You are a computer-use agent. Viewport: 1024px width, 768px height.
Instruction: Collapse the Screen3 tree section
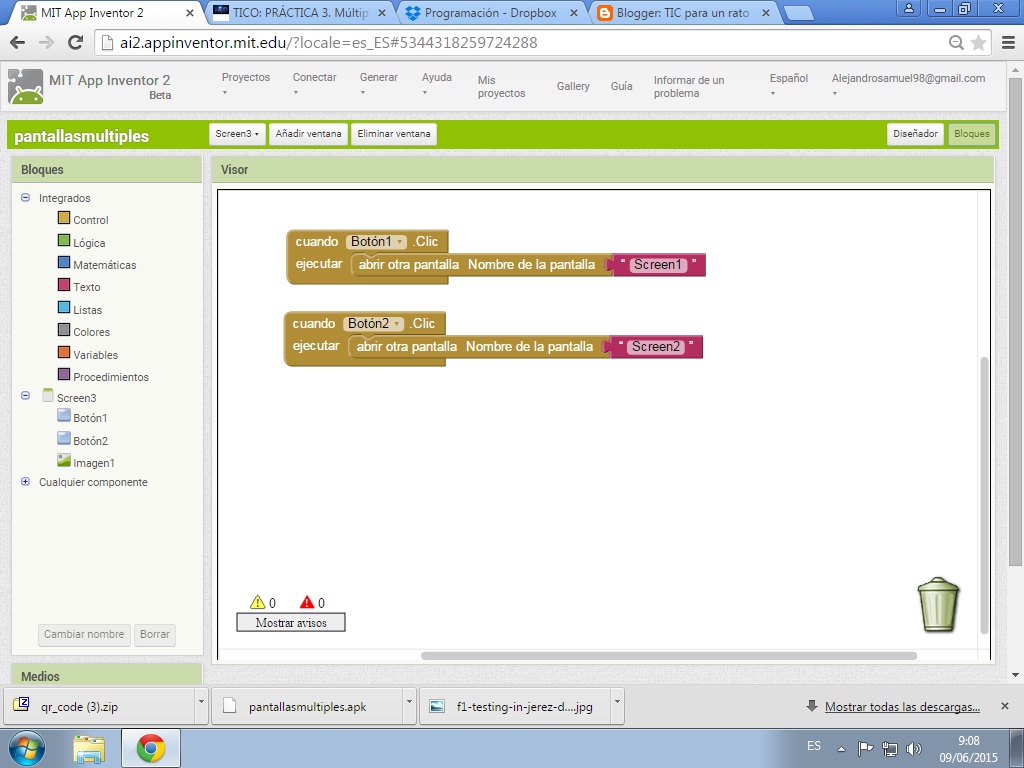(x=25, y=395)
